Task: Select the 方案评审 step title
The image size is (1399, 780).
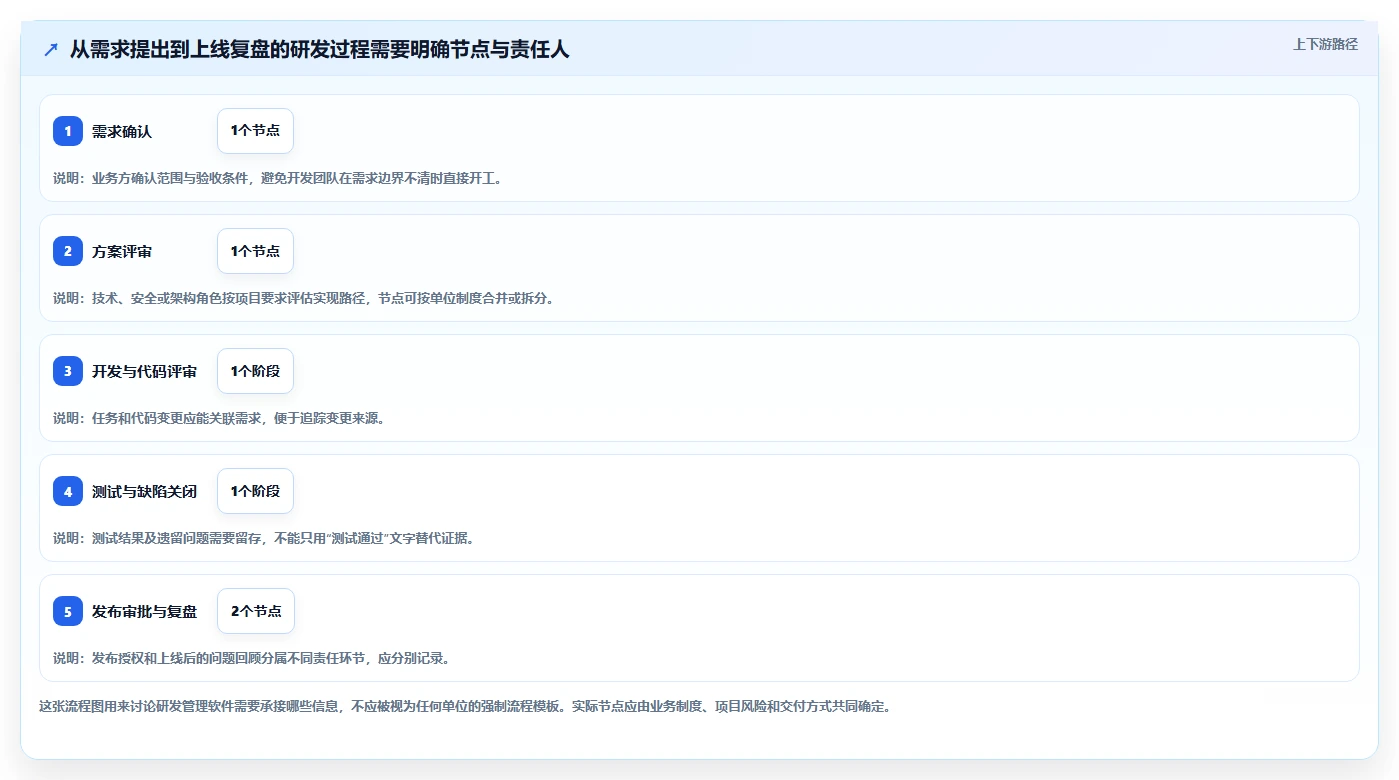Action: click(x=122, y=251)
